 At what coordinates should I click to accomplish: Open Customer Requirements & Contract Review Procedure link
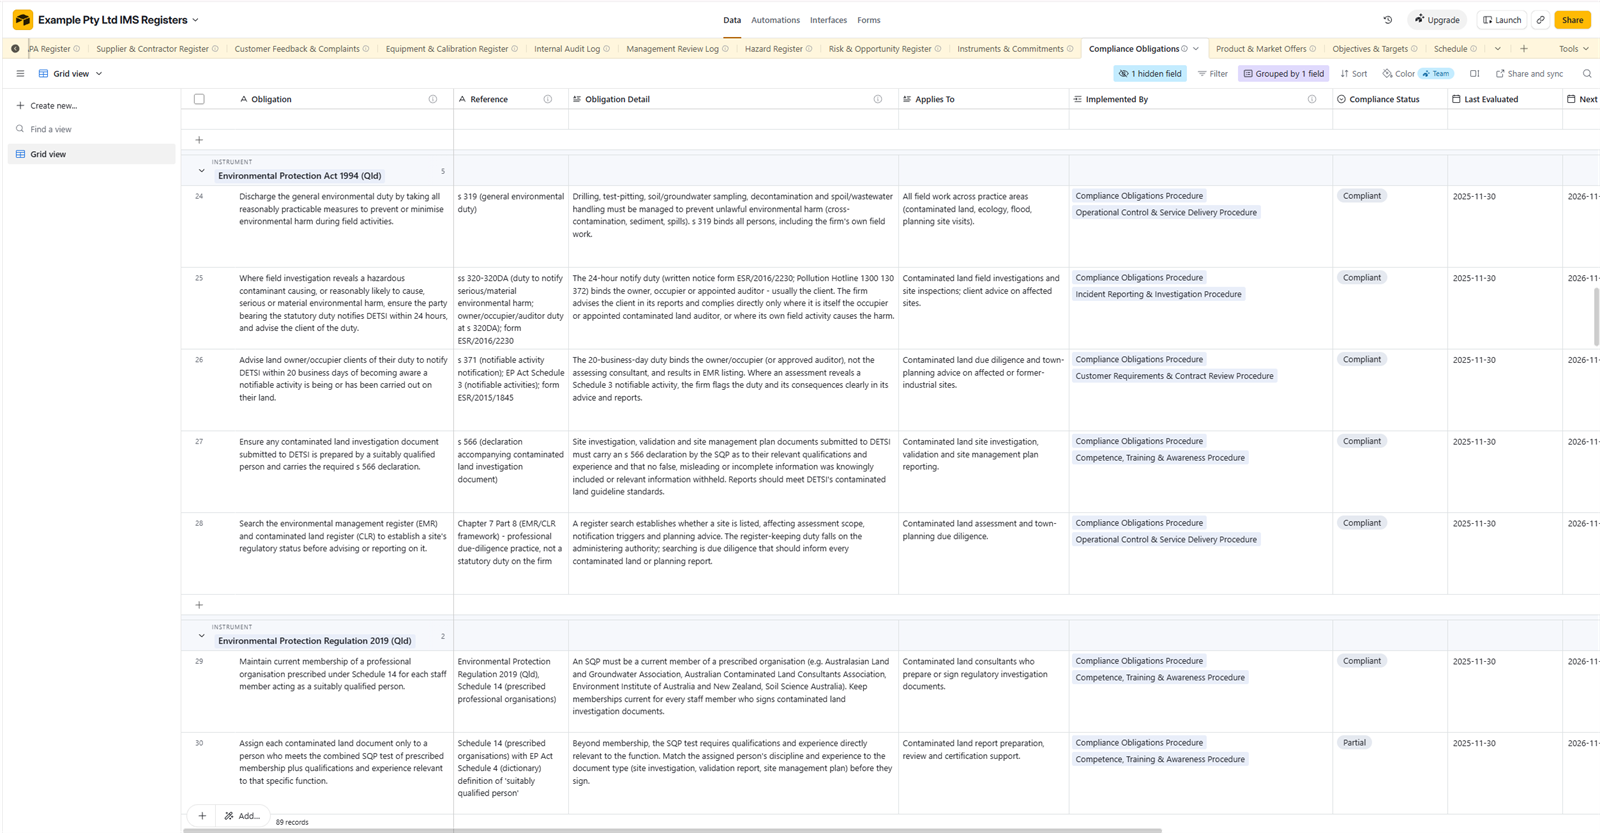tap(1174, 376)
